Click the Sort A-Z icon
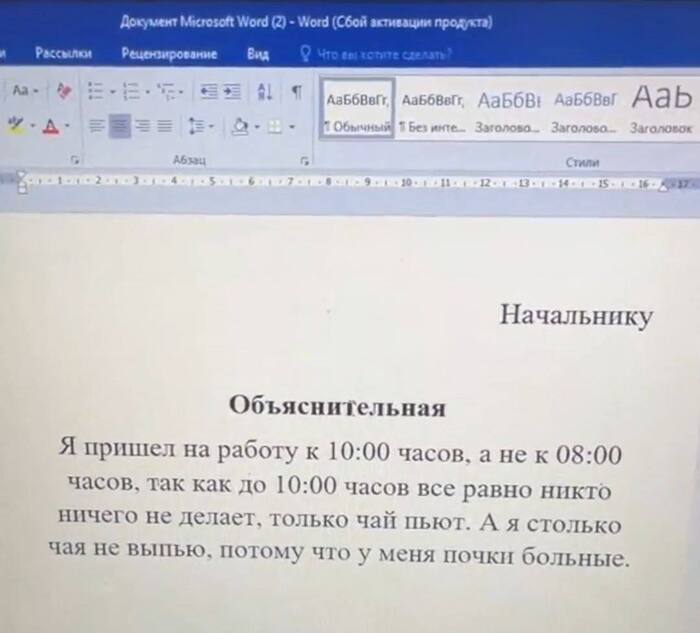The image size is (700, 633). pyautogui.click(x=265, y=92)
